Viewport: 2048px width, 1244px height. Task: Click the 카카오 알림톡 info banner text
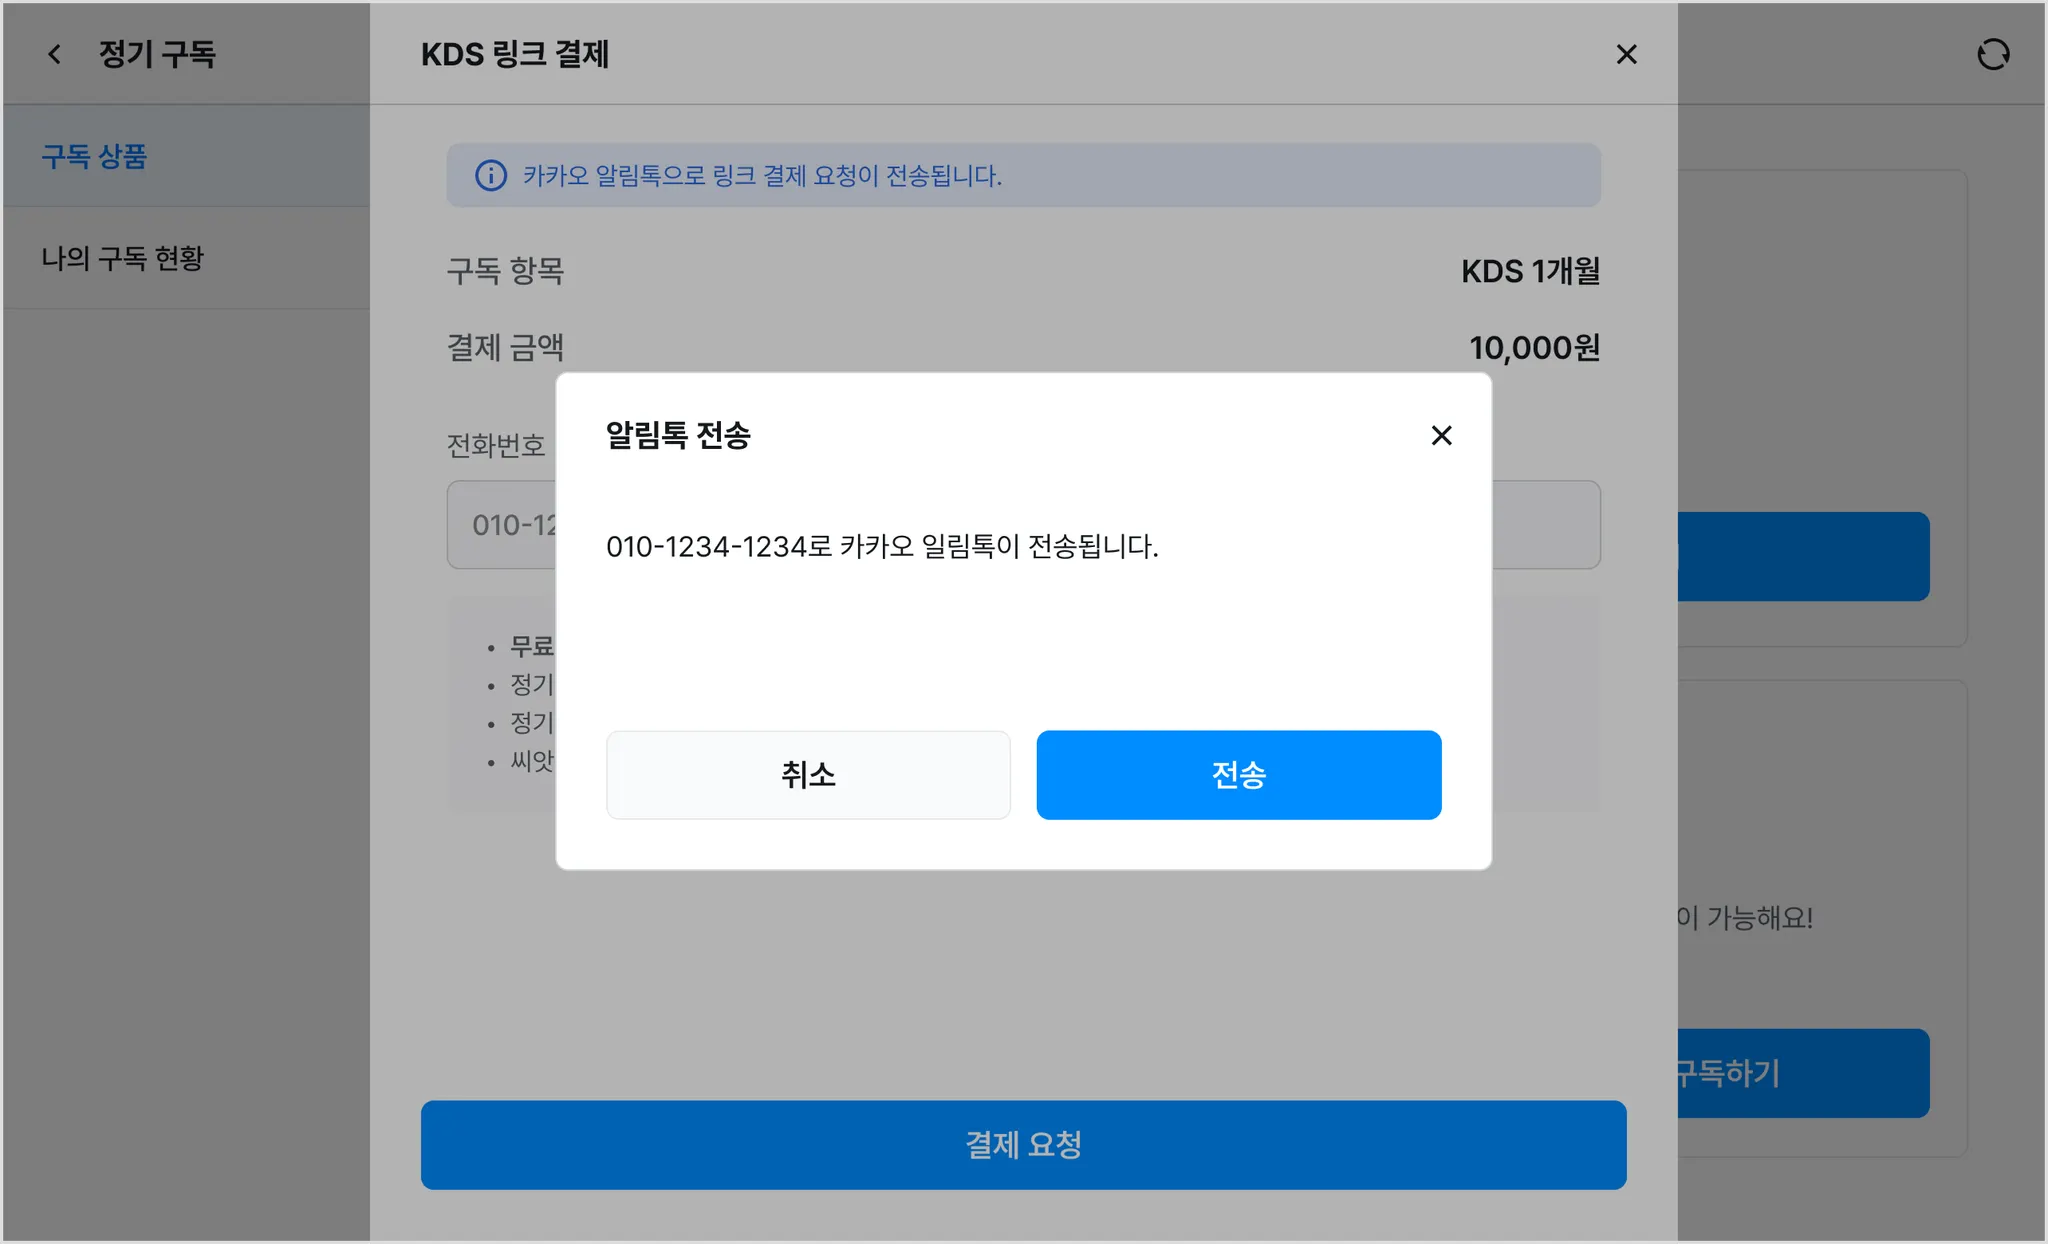click(761, 176)
